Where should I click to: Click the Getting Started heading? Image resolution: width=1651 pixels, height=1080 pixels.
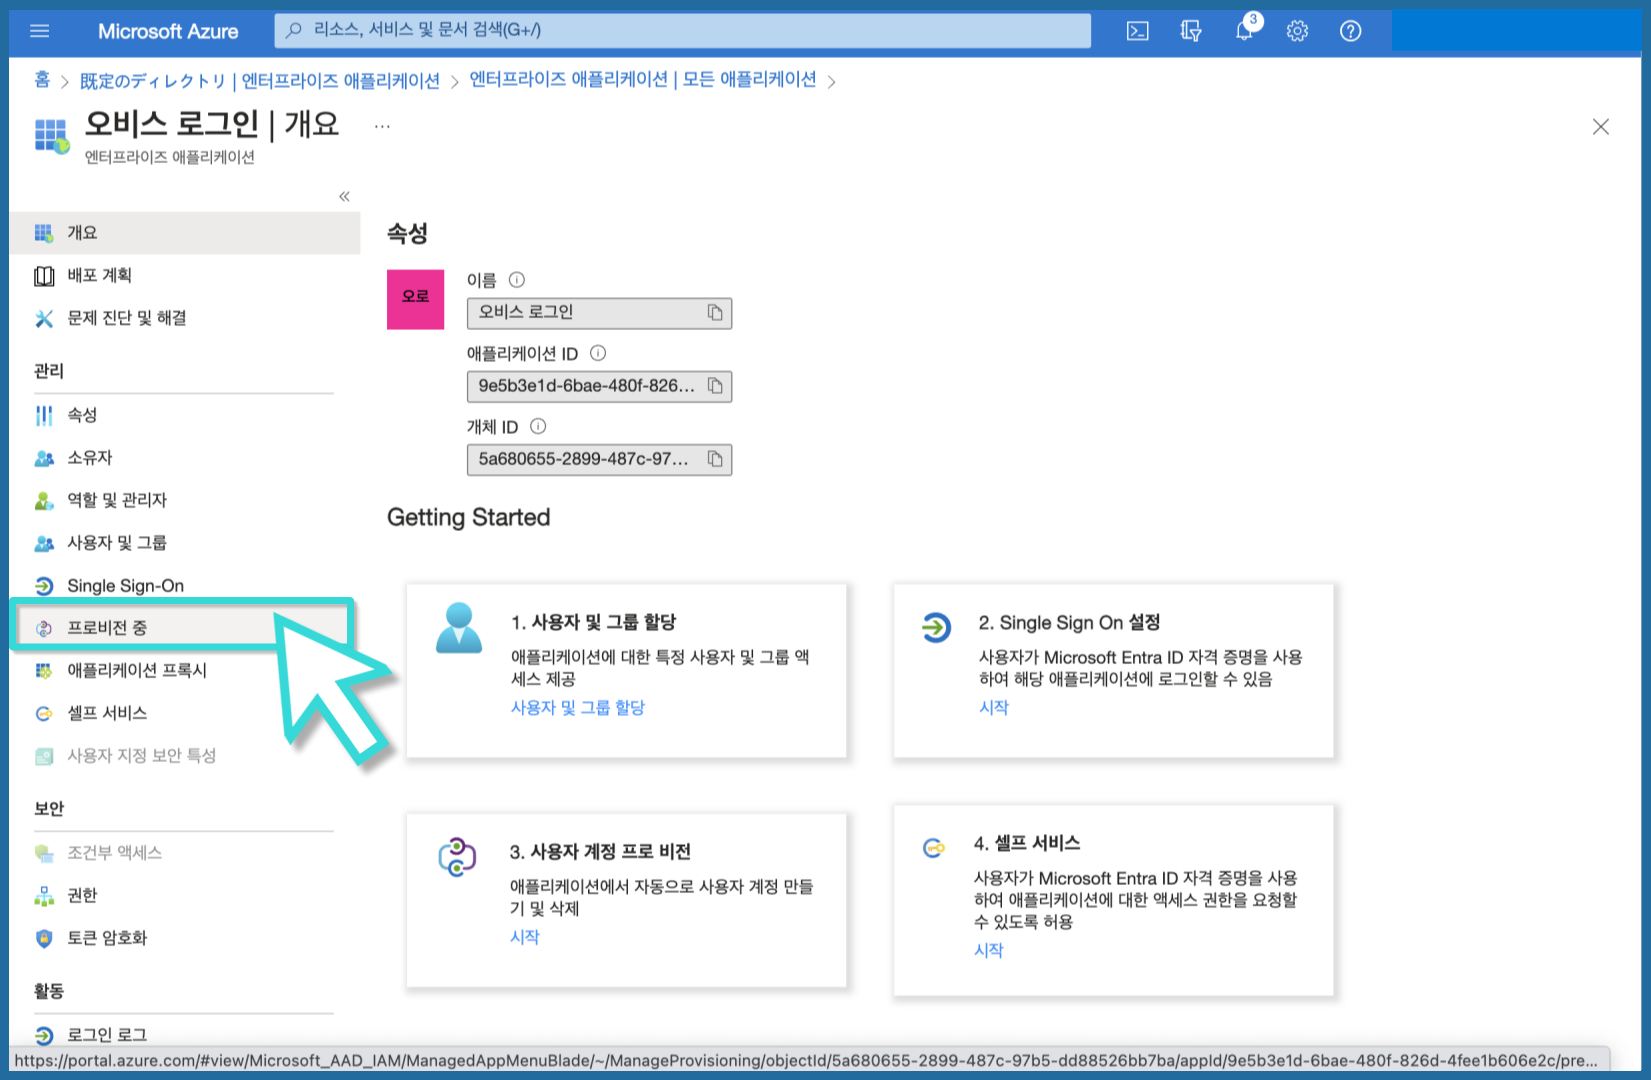pos(469,518)
